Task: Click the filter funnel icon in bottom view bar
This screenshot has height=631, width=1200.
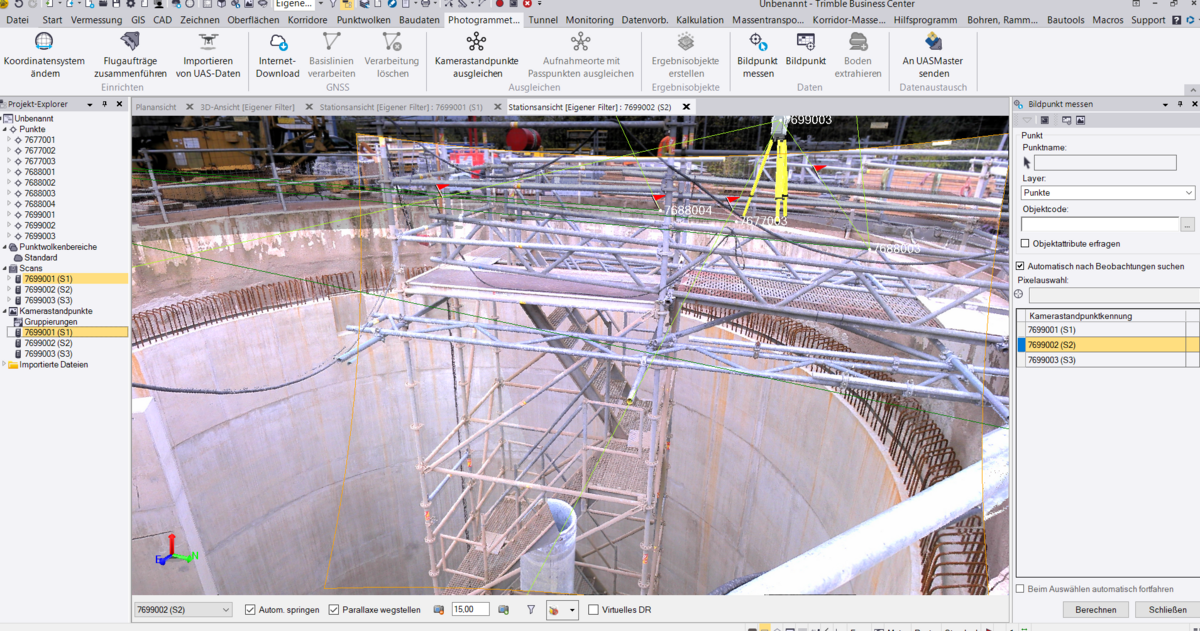Action: point(531,609)
